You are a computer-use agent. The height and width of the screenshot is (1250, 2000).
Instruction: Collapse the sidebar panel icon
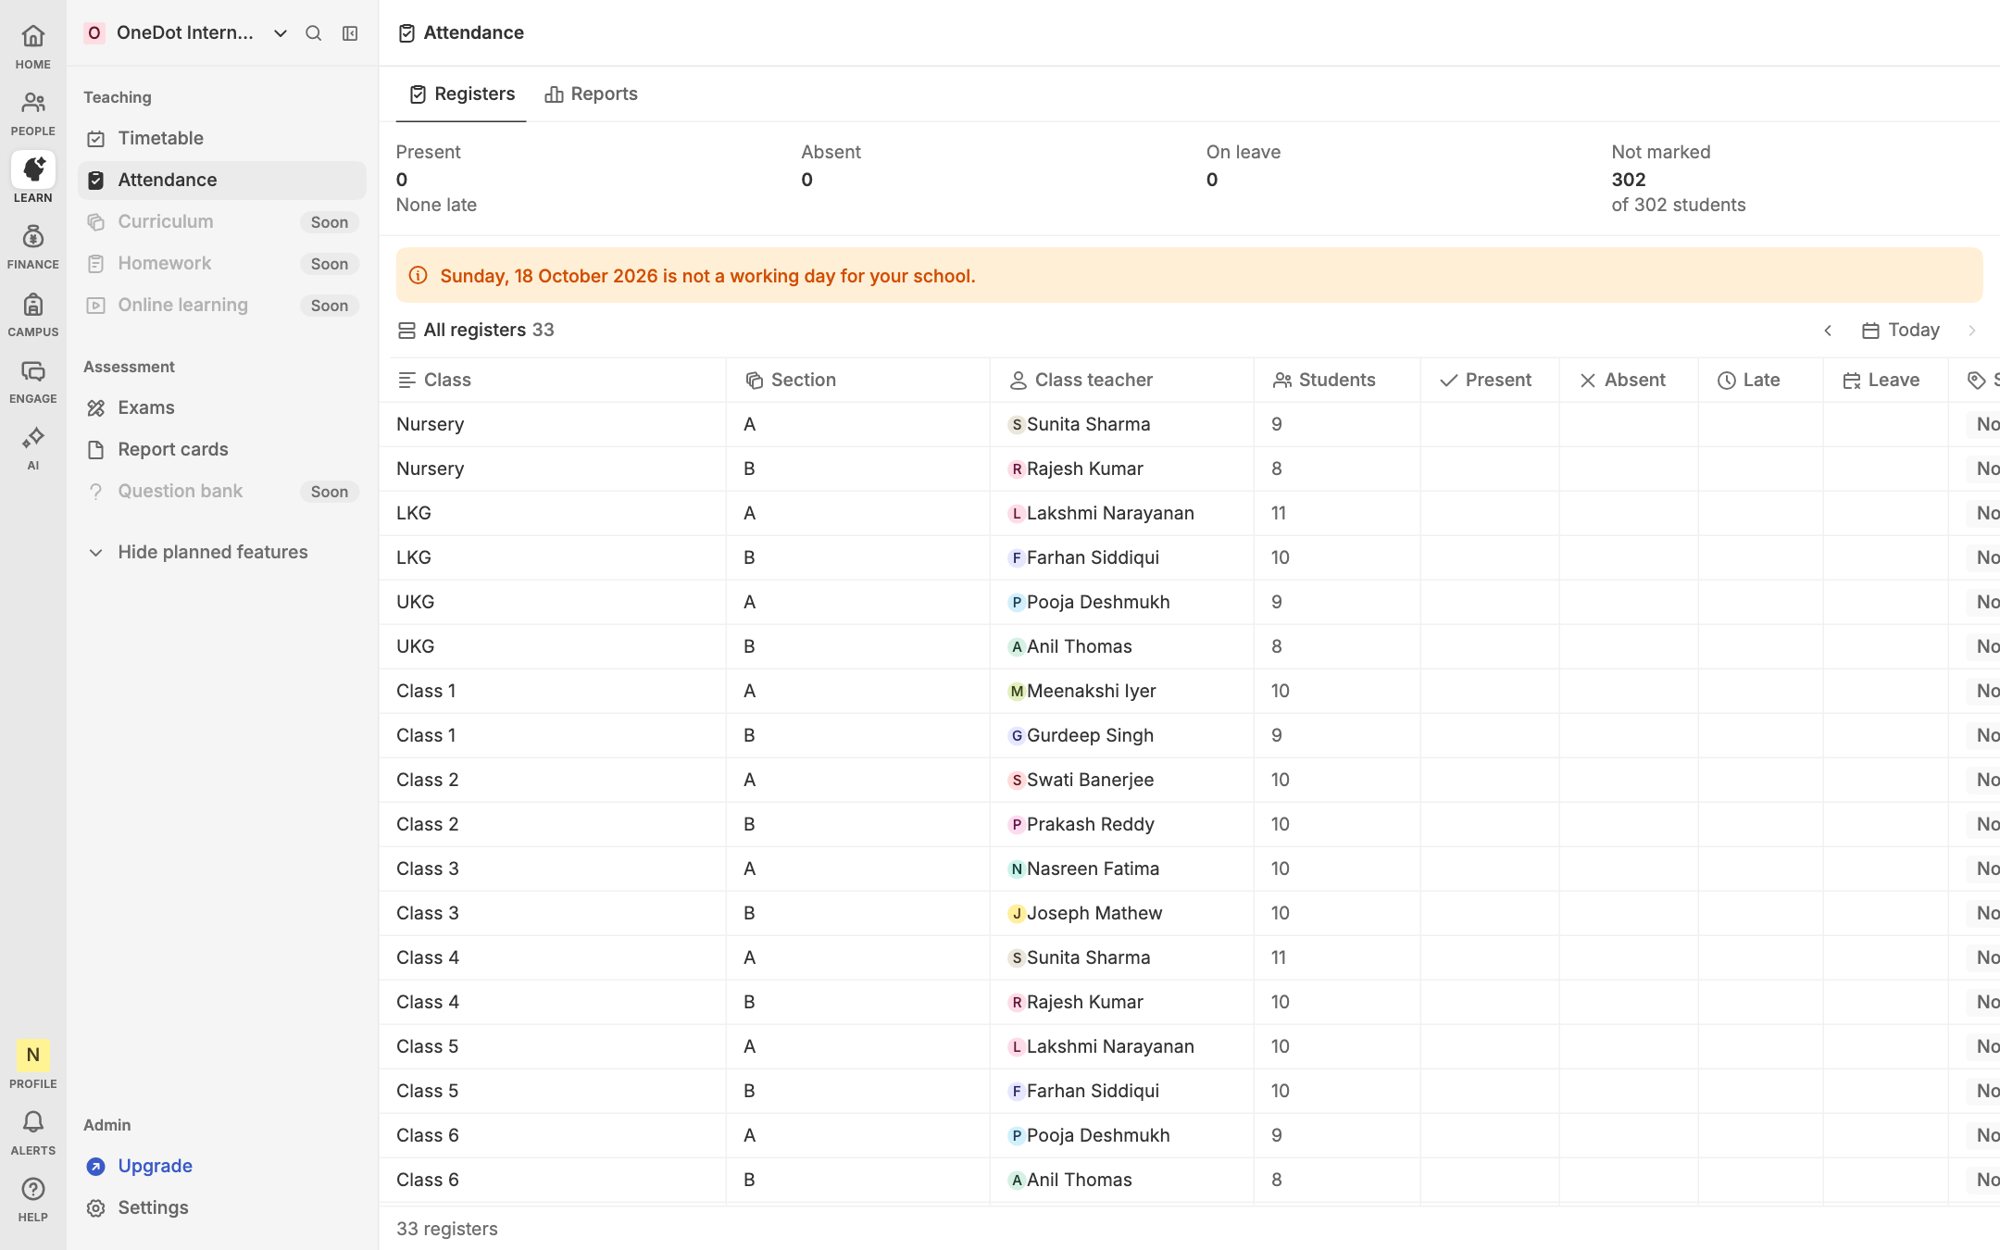point(350,33)
